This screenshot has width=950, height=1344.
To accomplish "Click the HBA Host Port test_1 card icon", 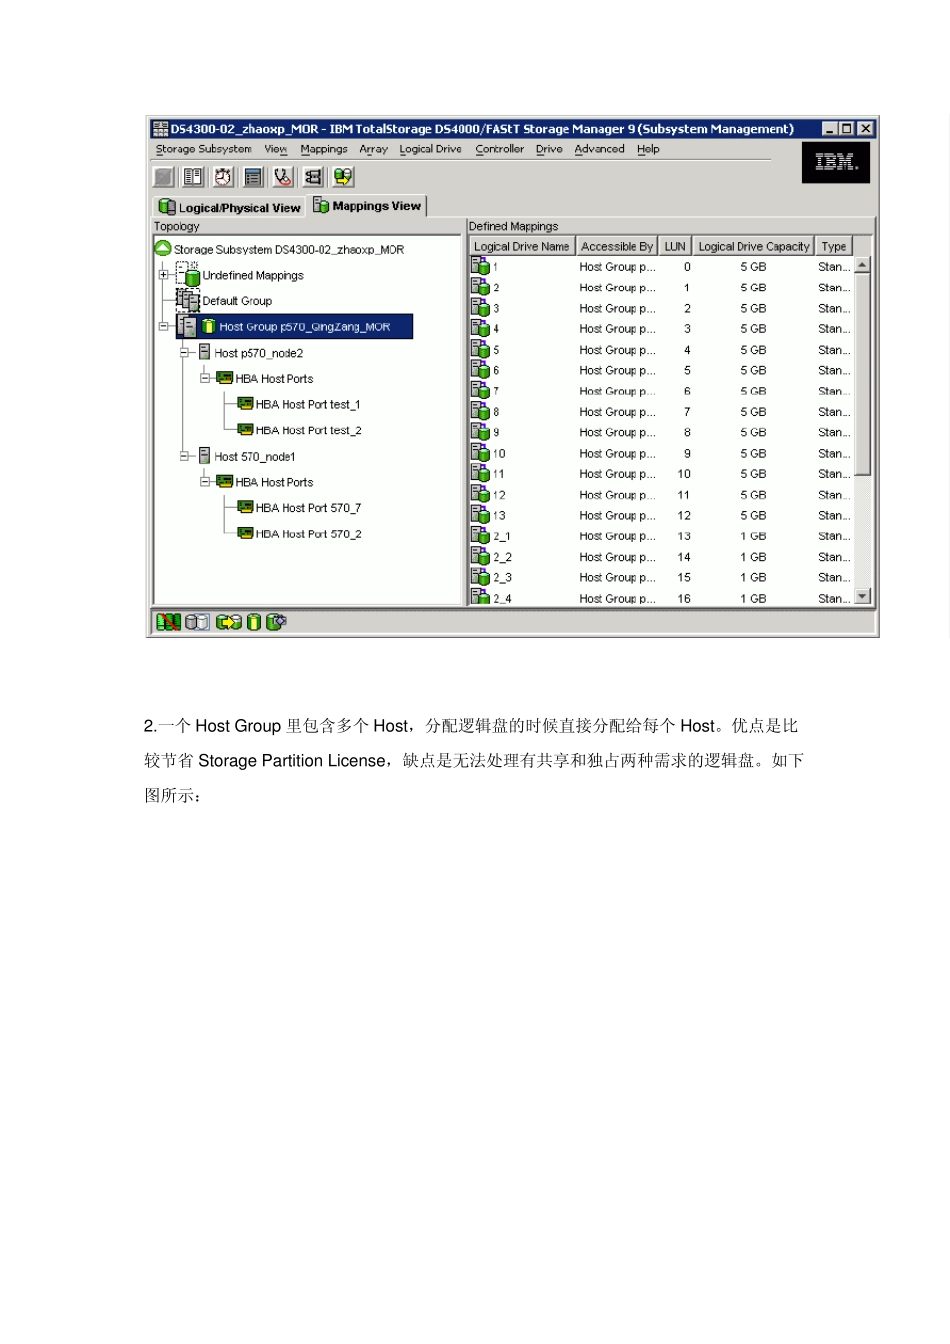I will click(x=245, y=404).
